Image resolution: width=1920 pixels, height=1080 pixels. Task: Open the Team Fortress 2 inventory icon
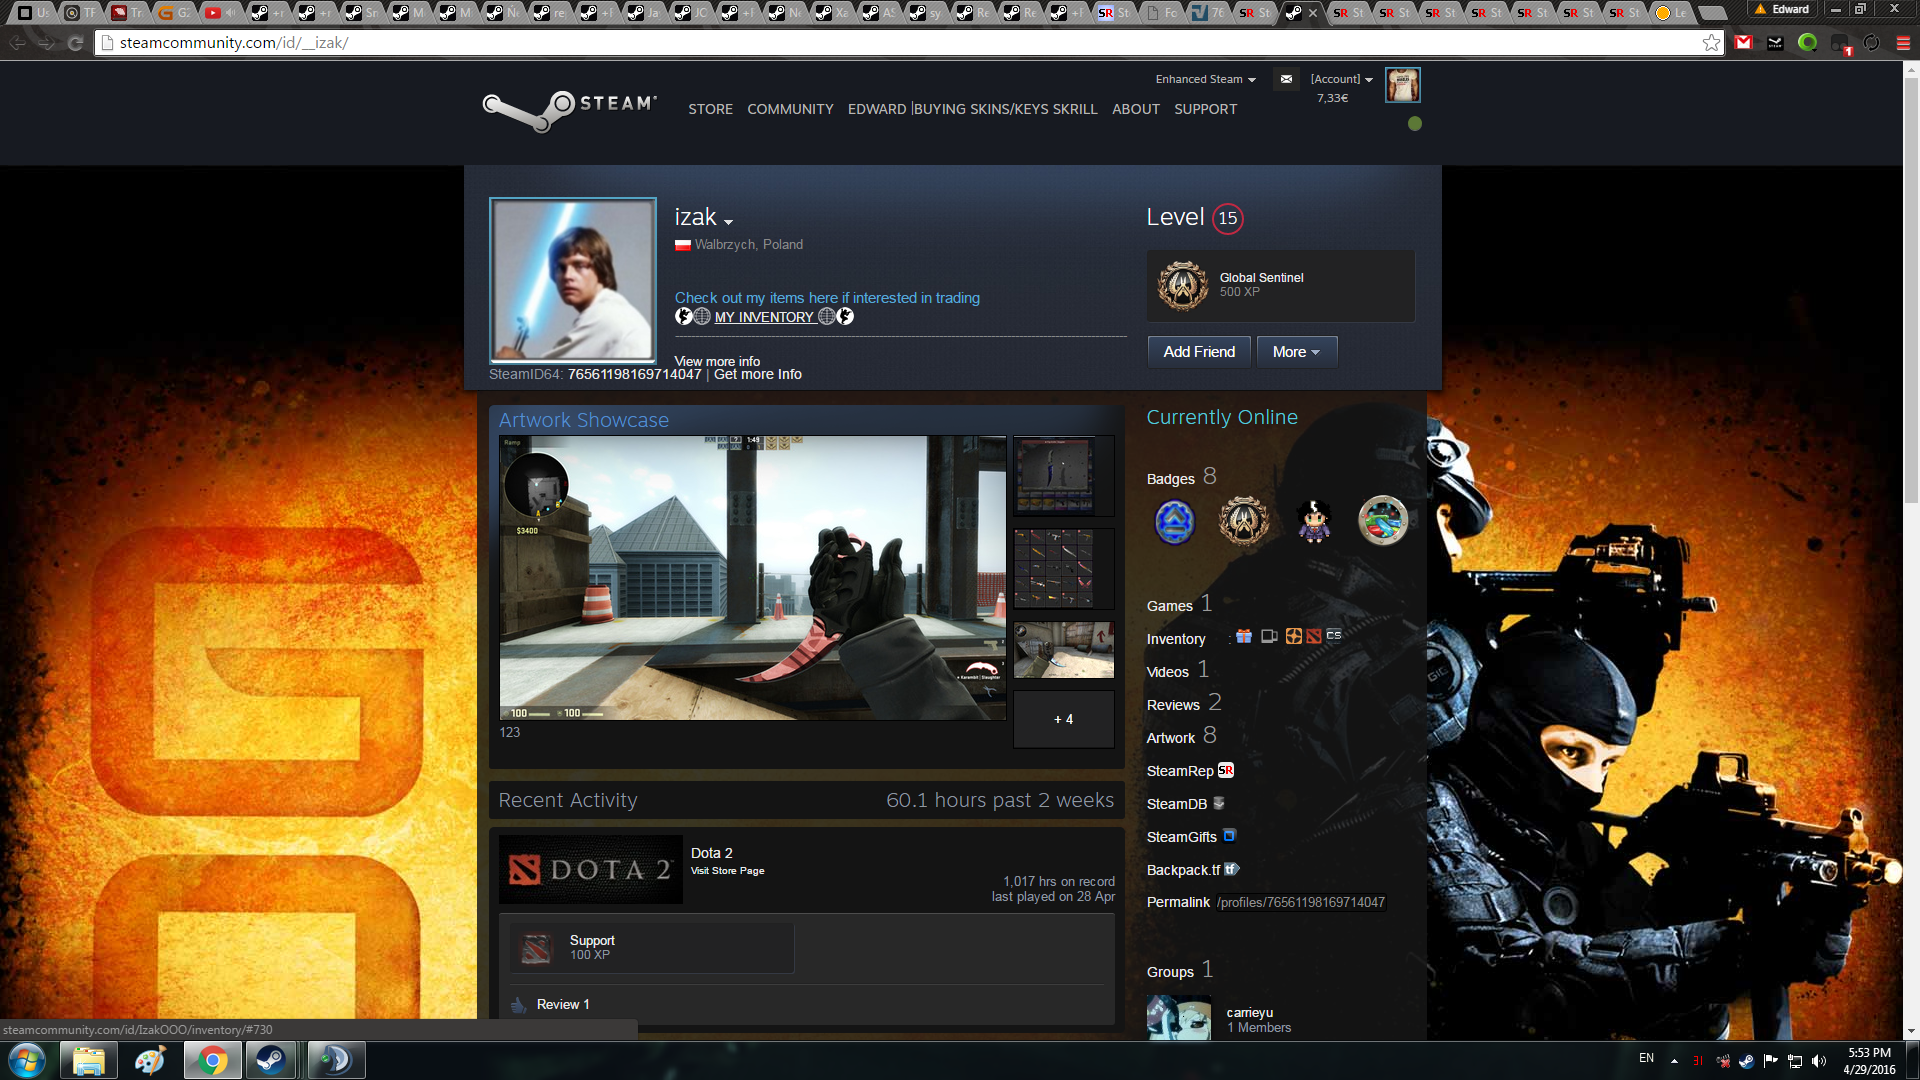point(1293,637)
